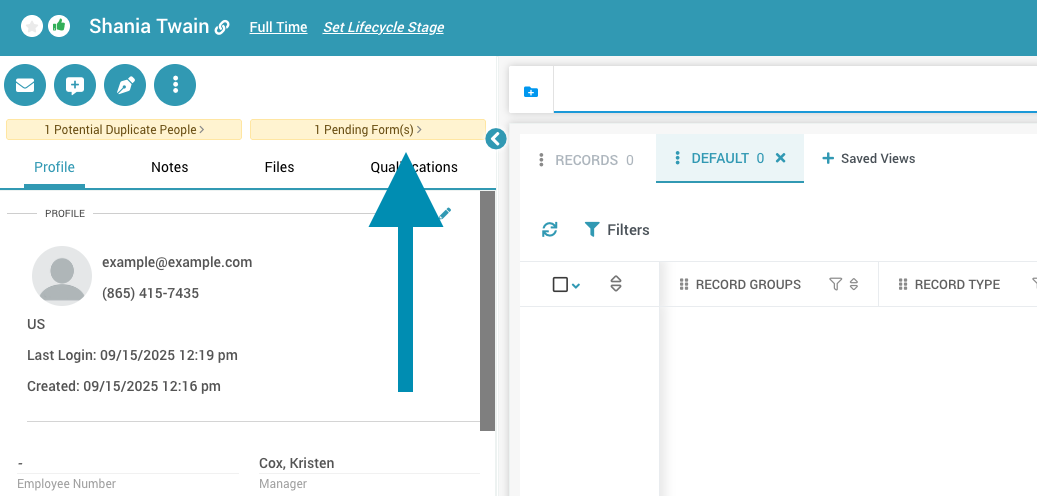The height and width of the screenshot is (496, 1037).
Task: Switch to the Notes tab
Action: pyautogui.click(x=169, y=167)
